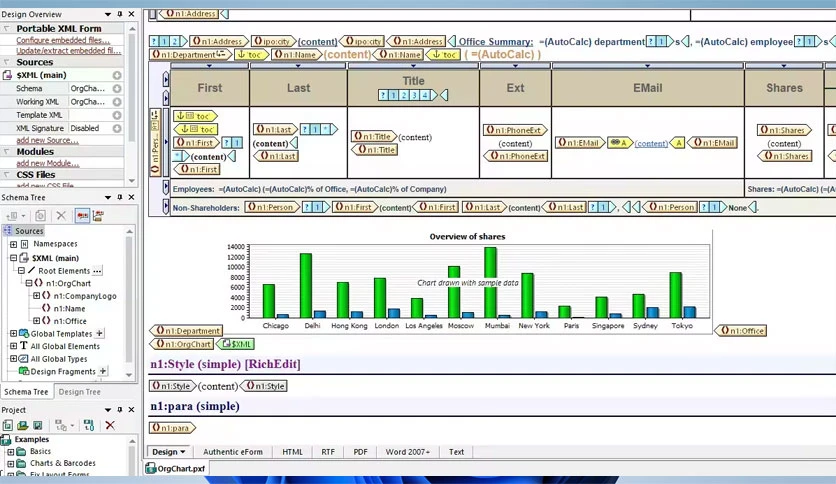Collapse the Portable XML Form section
This screenshot has width=836, height=484.
(6, 29)
